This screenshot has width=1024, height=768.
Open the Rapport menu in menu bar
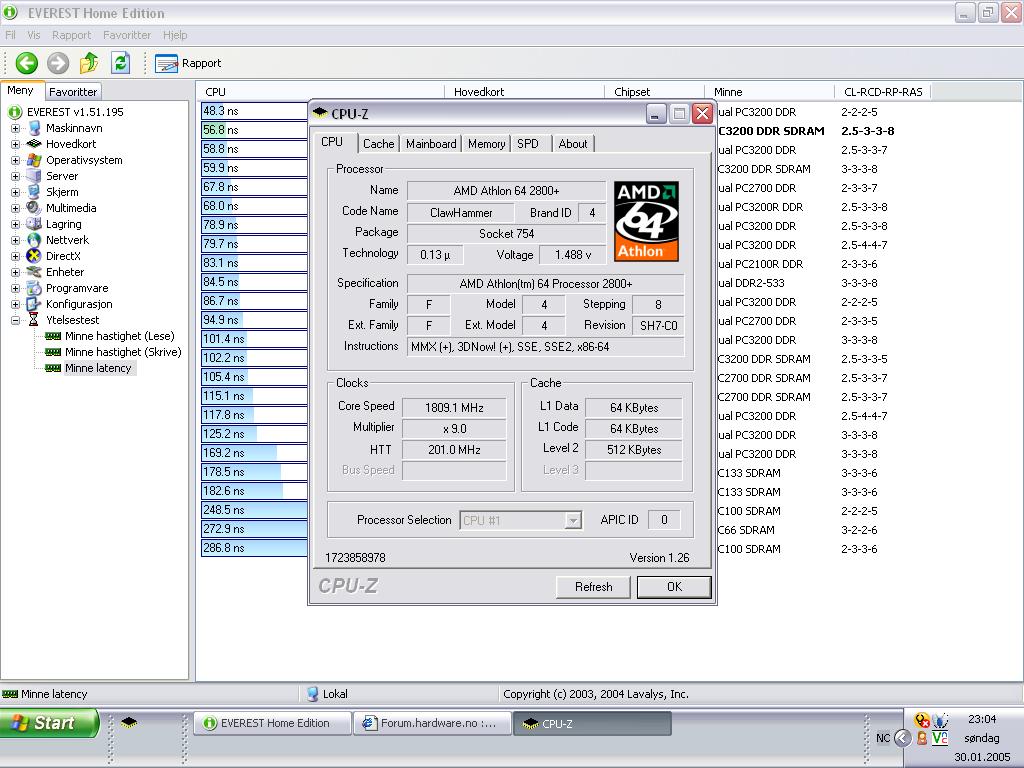point(72,35)
